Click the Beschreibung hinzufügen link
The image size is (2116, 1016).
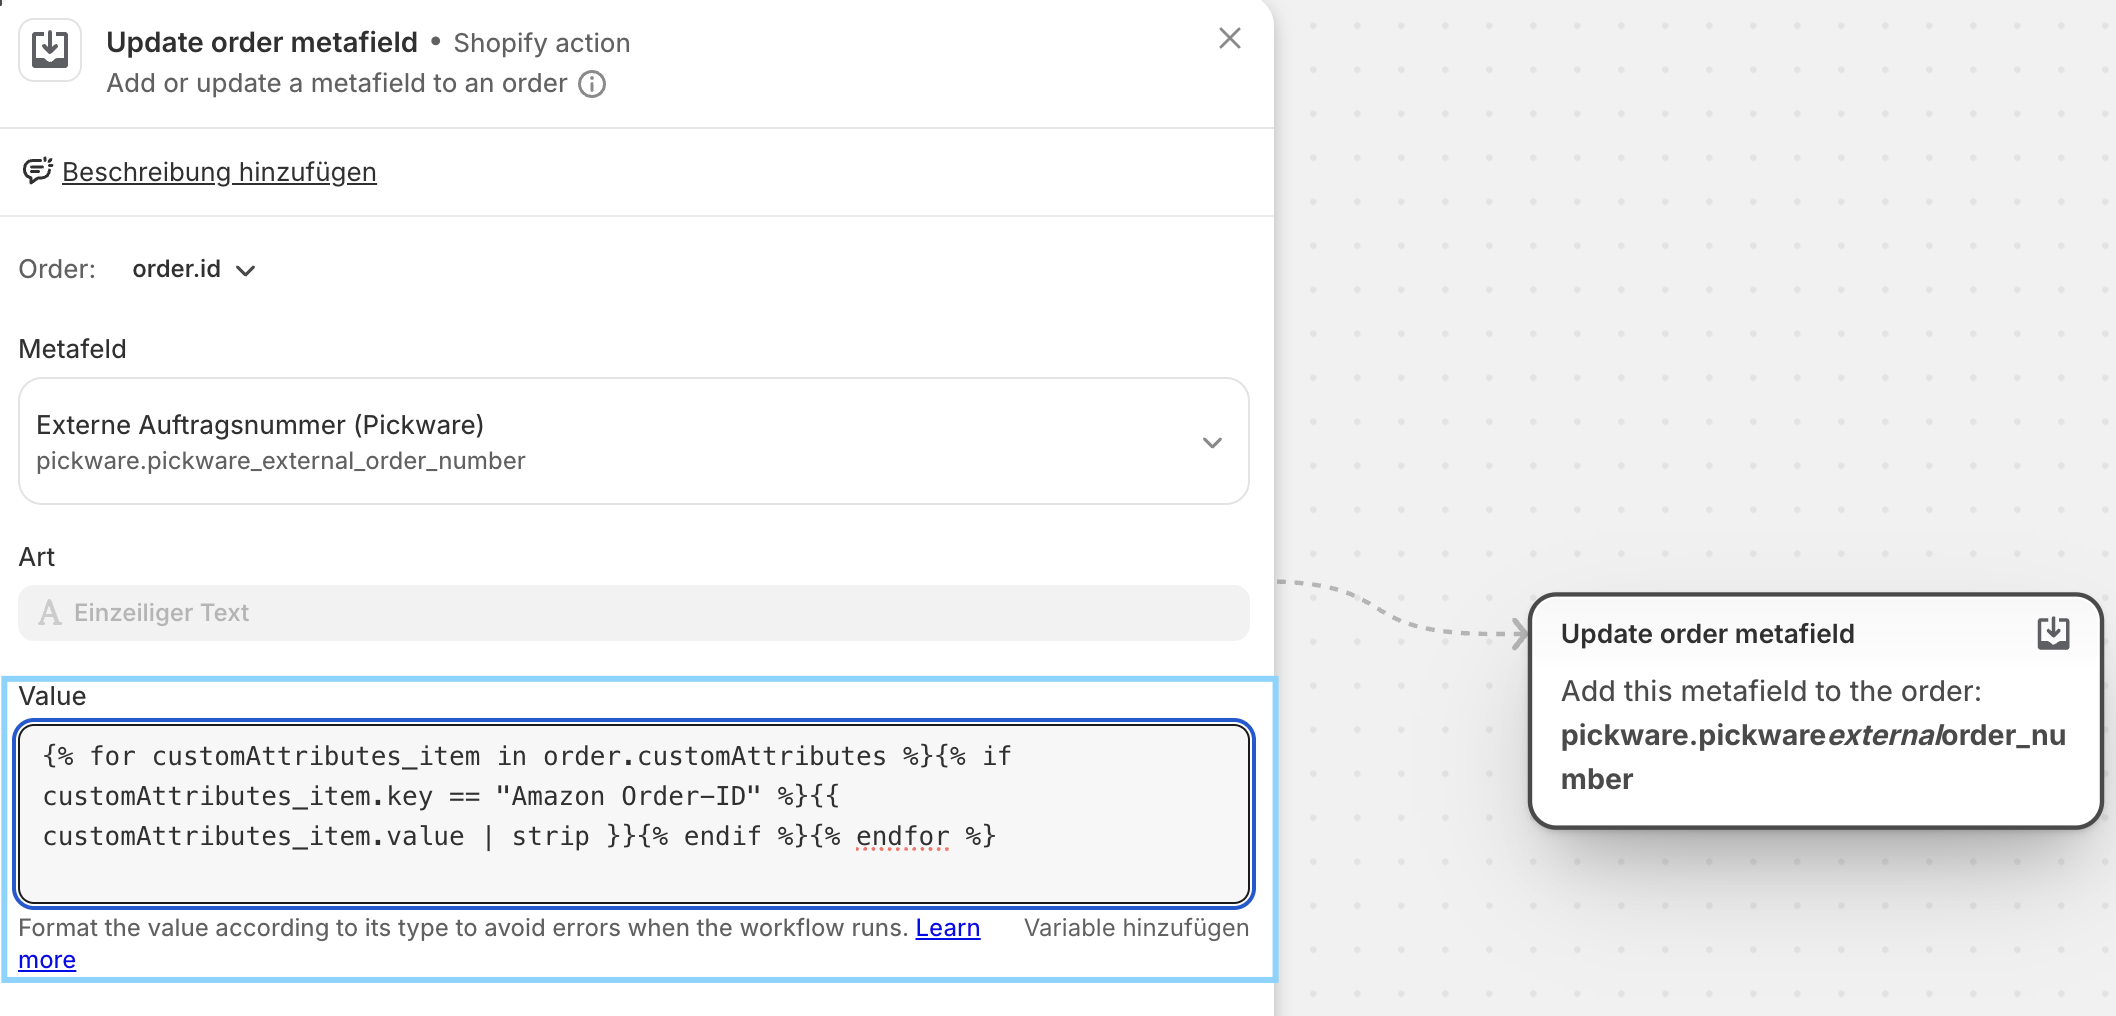(219, 172)
